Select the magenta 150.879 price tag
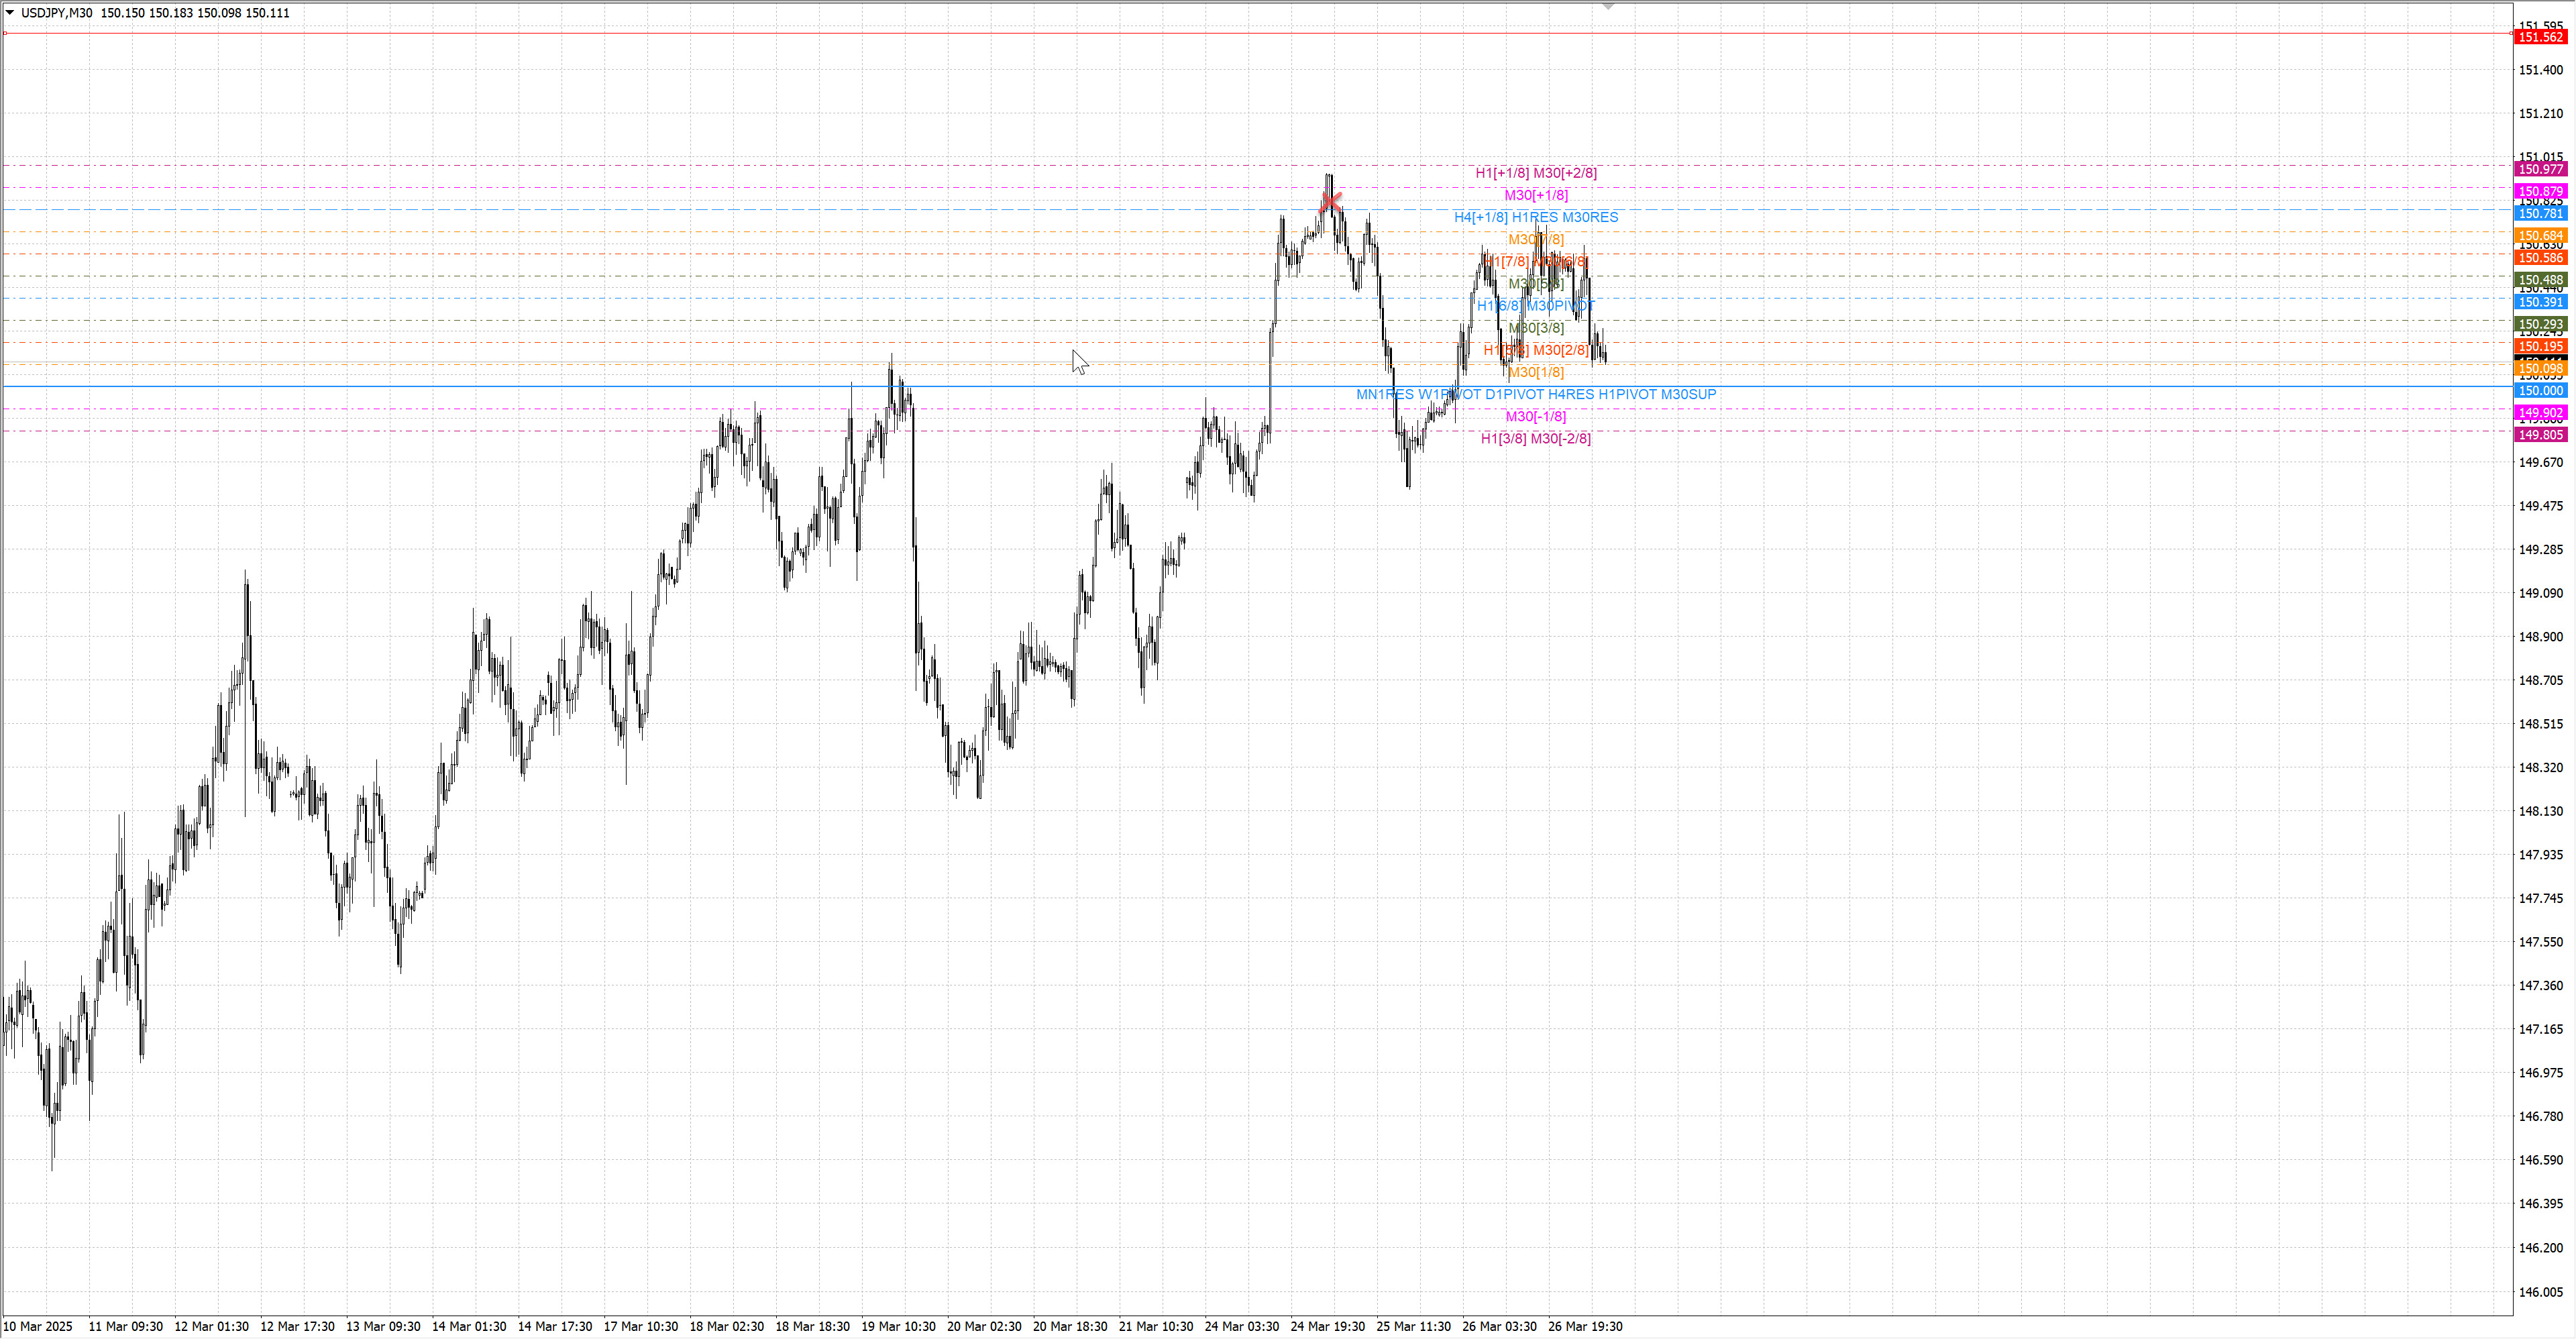 pos(2540,192)
